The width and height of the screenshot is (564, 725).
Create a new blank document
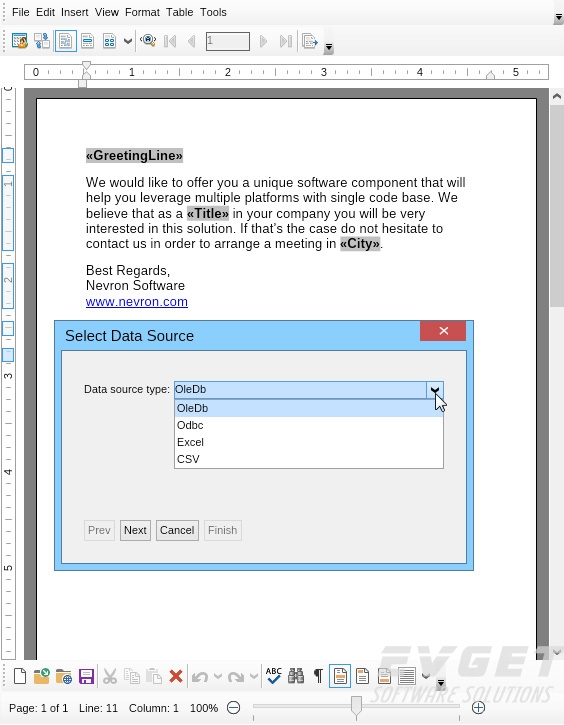(x=19, y=676)
